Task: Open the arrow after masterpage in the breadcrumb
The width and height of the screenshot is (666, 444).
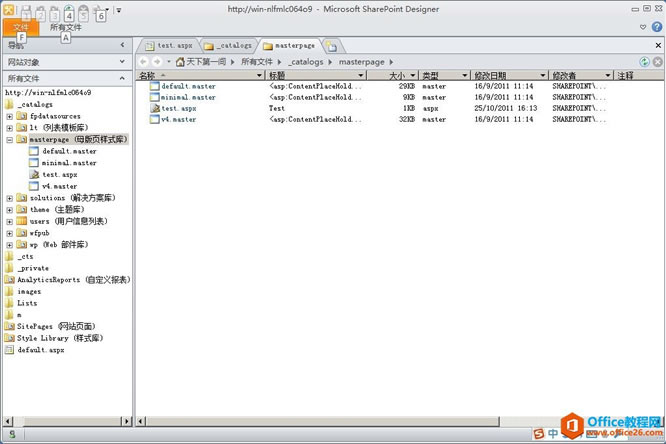Action: click(x=391, y=62)
